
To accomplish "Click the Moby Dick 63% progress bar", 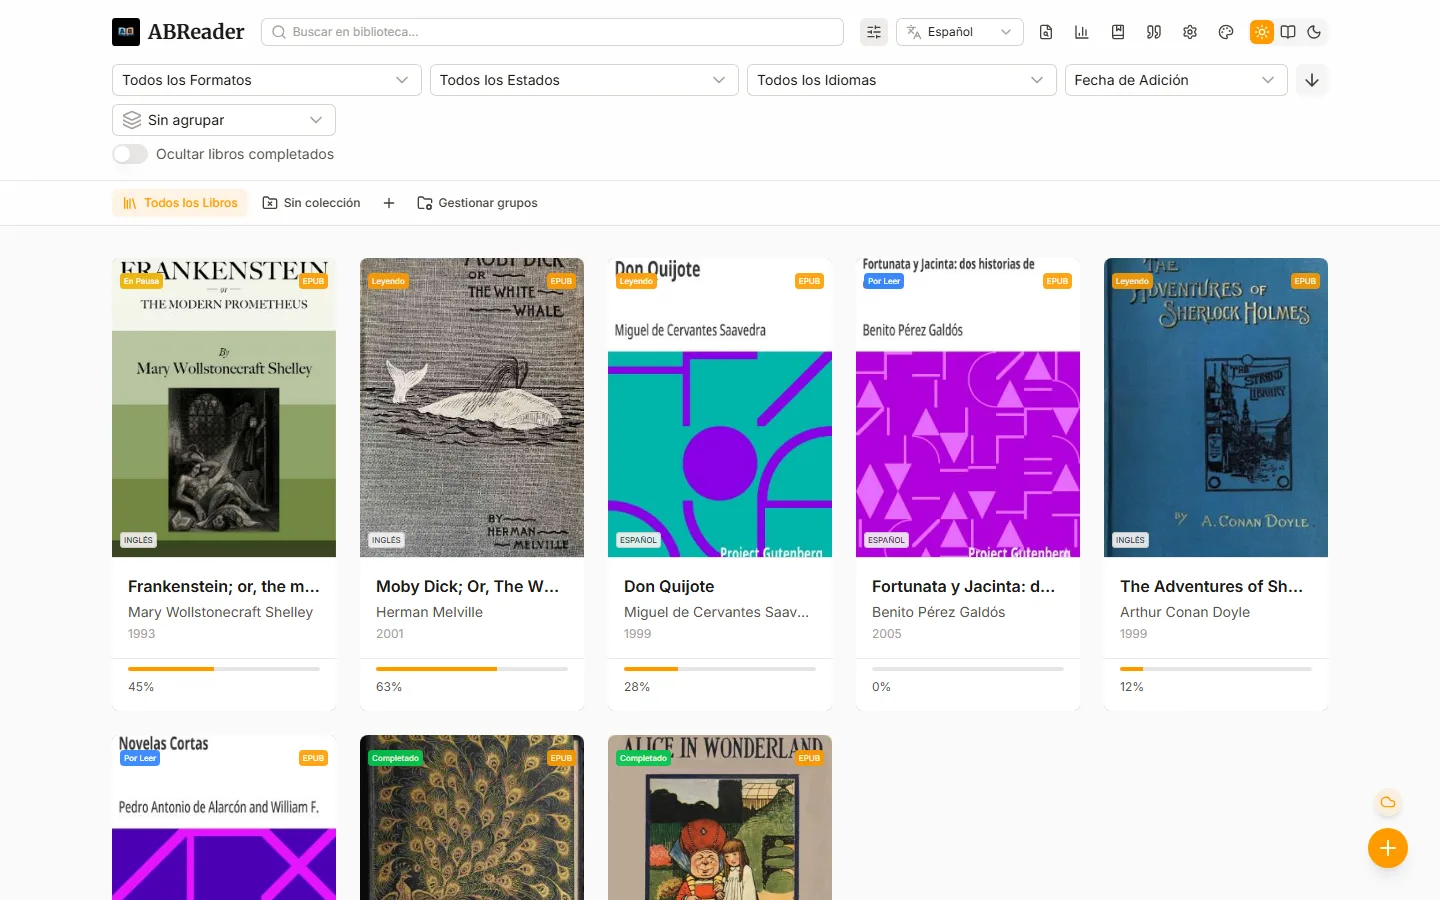I will tap(472, 669).
